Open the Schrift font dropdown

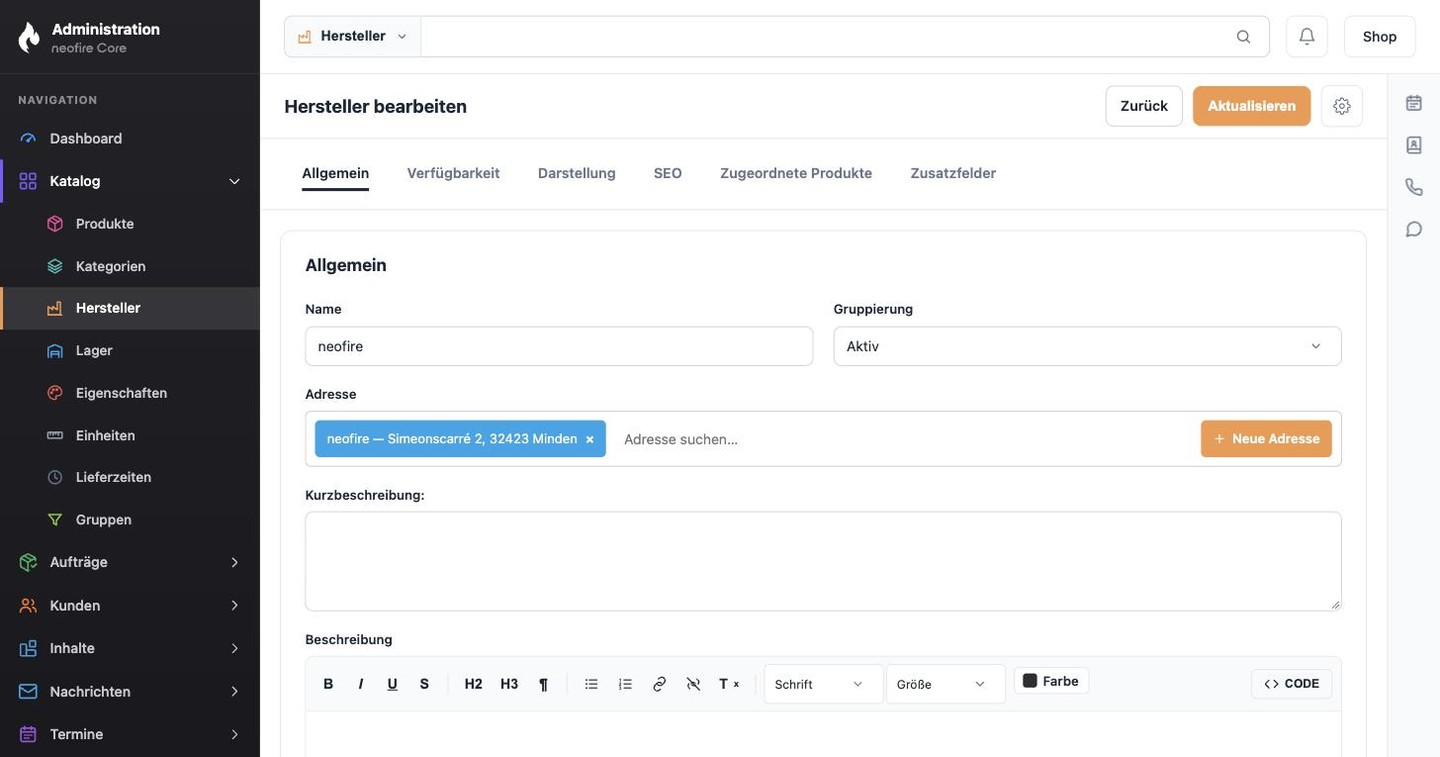[823, 684]
